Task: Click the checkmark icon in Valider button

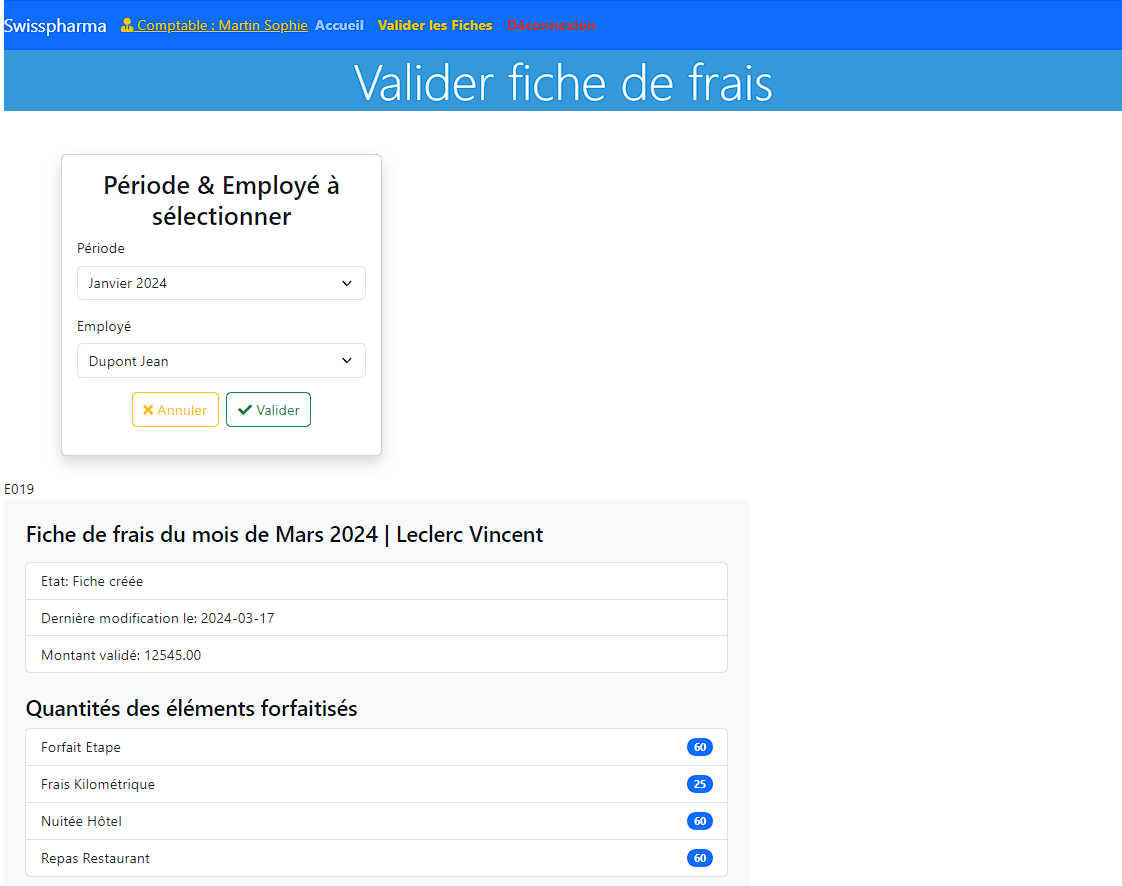Action: (x=244, y=410)
